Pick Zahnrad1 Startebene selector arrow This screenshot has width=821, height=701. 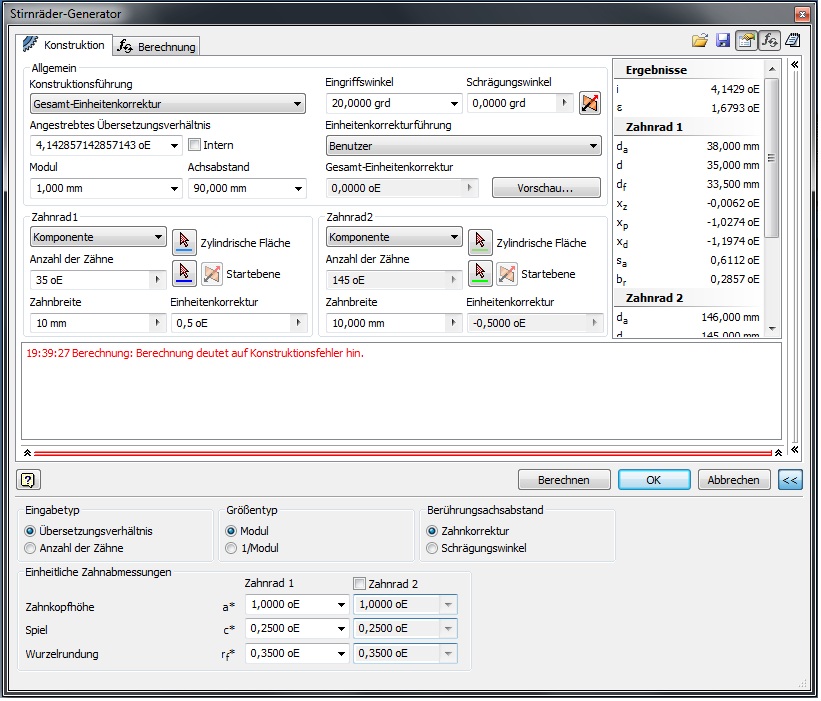point(185,274)
